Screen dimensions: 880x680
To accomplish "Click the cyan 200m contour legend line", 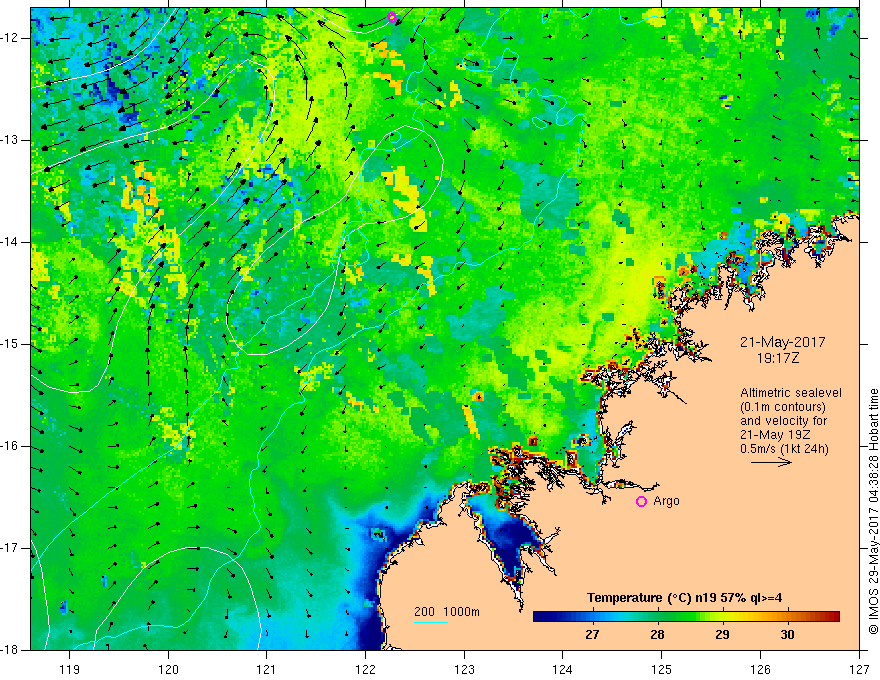I will point(431,622).
